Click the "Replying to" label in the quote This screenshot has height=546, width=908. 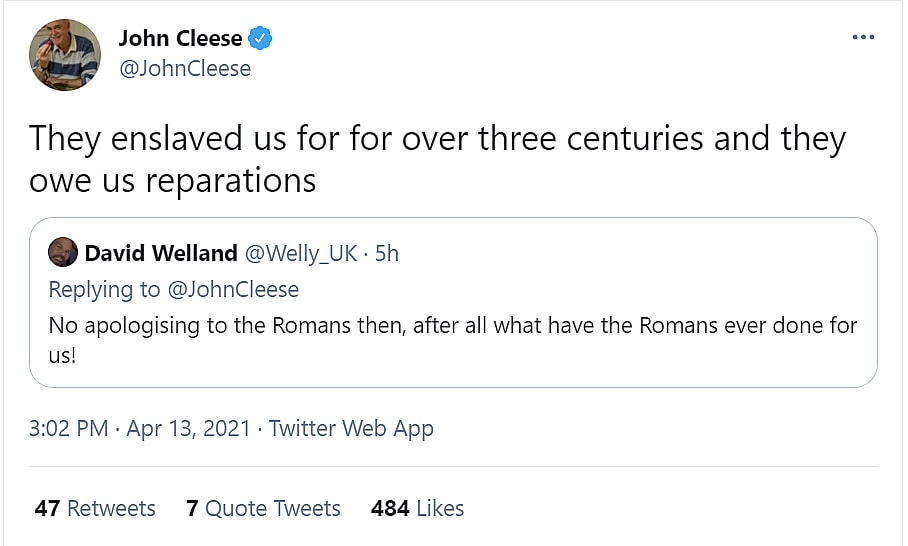click(x=104, y=289)
